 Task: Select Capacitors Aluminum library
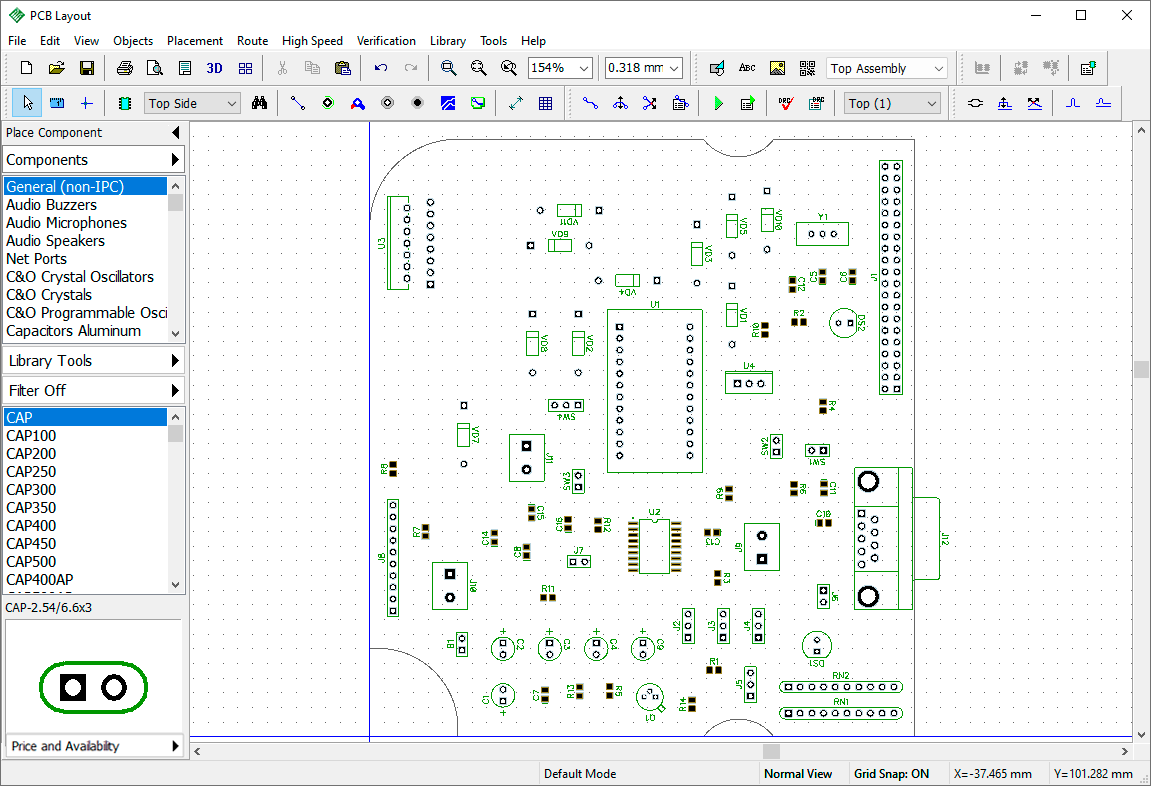86,331
